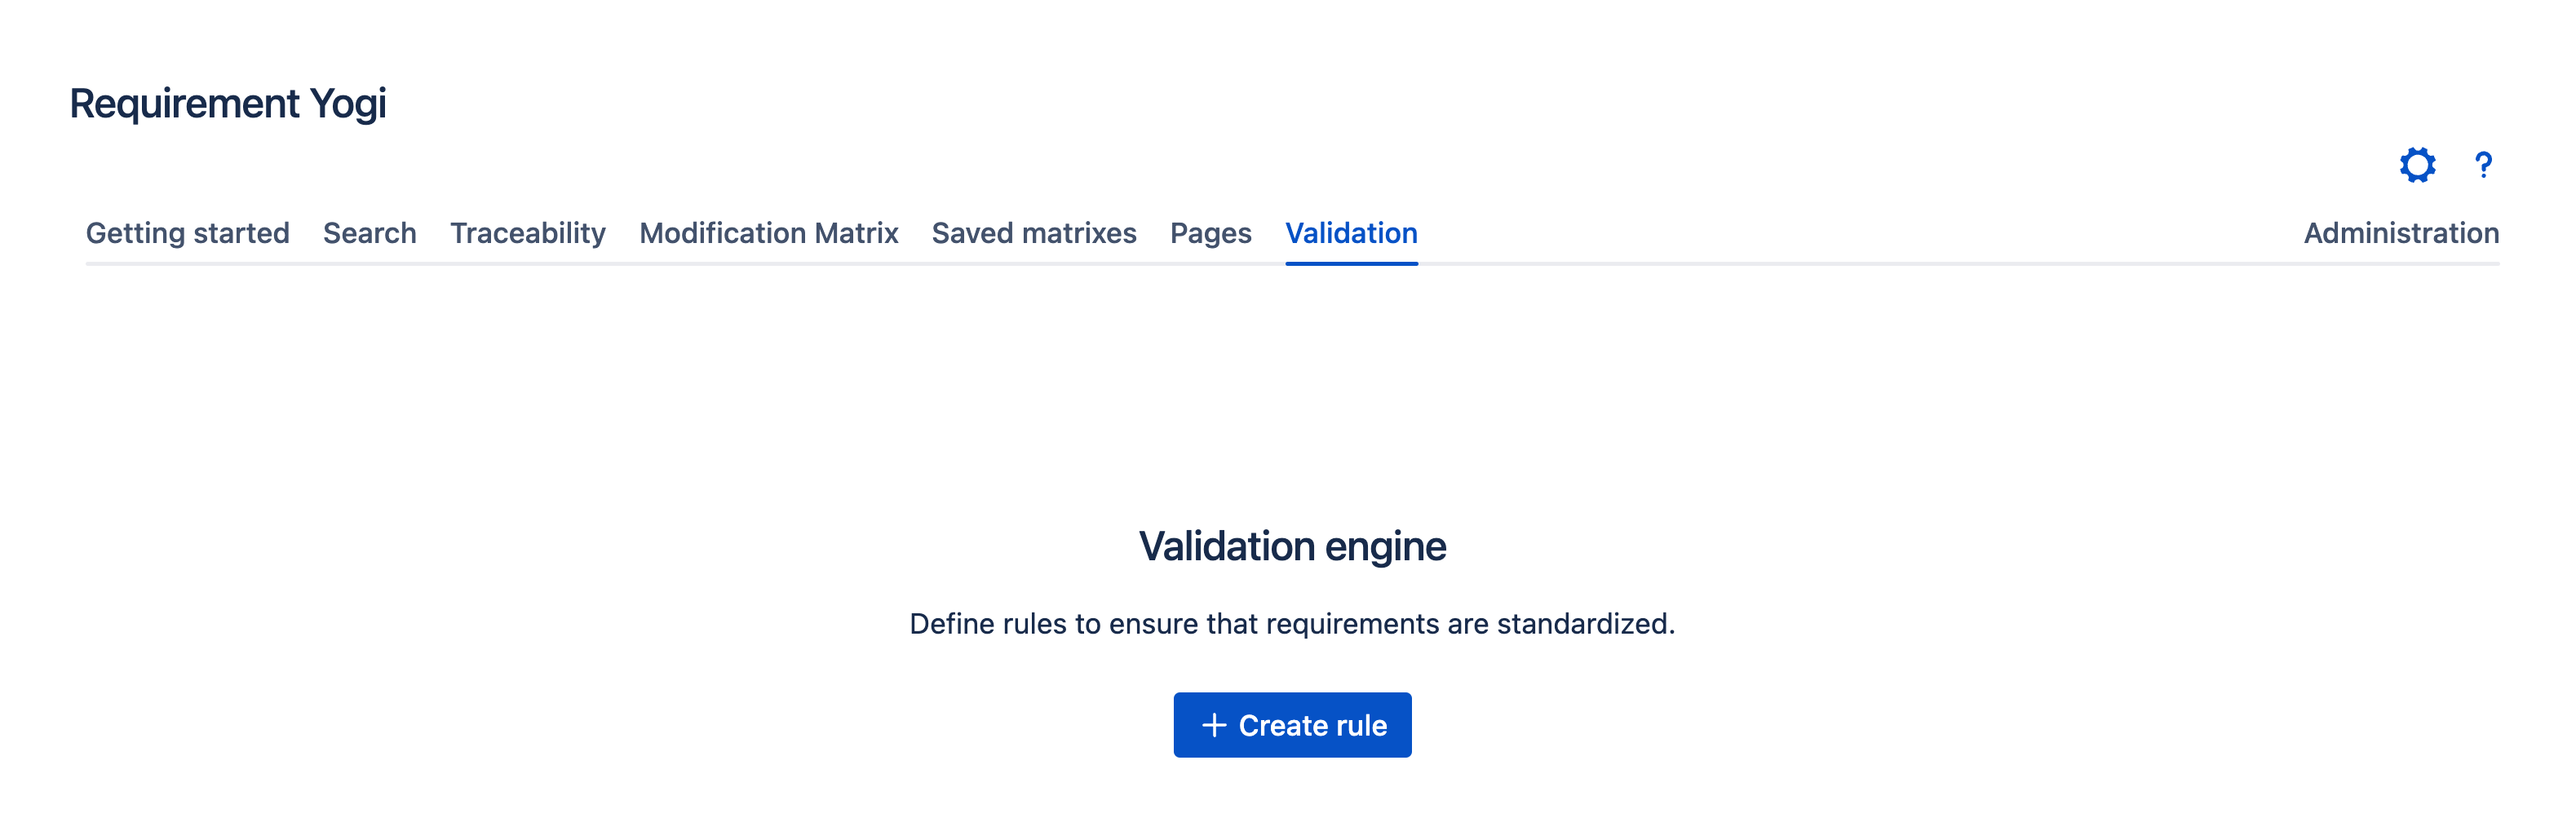Open the Administration tab
The height and width of the screenshot is (840, 2576).
(x=2401, y=233)
